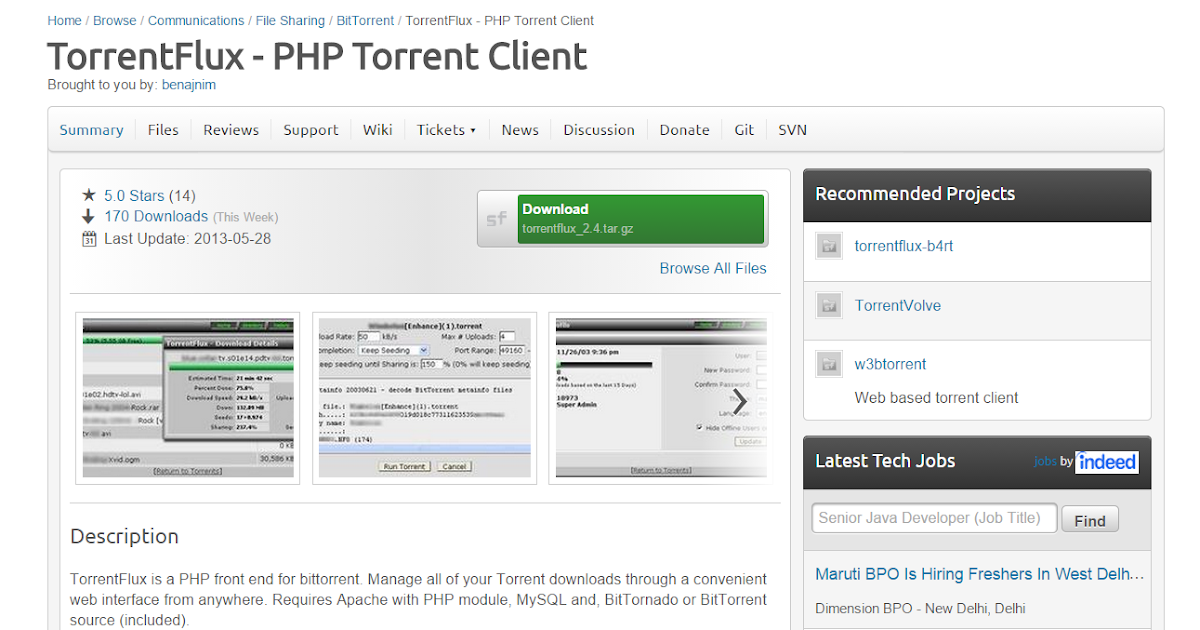Open Maruti BPO job listing link
The image size is (1200, 630).
tap(980, 574)
